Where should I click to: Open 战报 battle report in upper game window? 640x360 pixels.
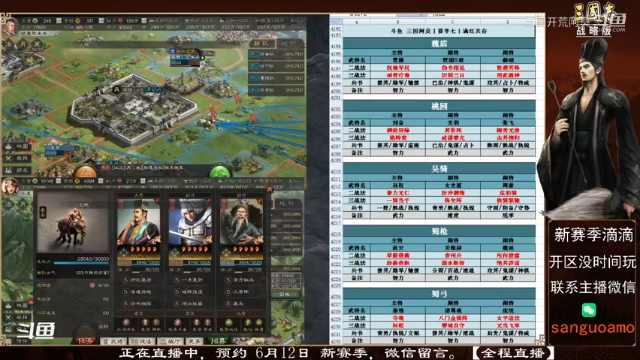pyautogui.click(x=17, y=158)
